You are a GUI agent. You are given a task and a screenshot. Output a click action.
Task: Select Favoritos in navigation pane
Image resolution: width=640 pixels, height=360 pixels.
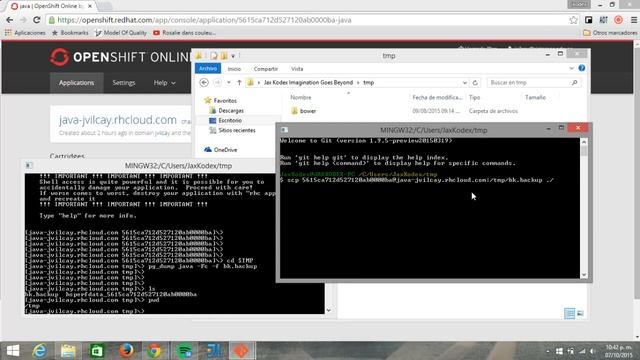pos(220,100)
